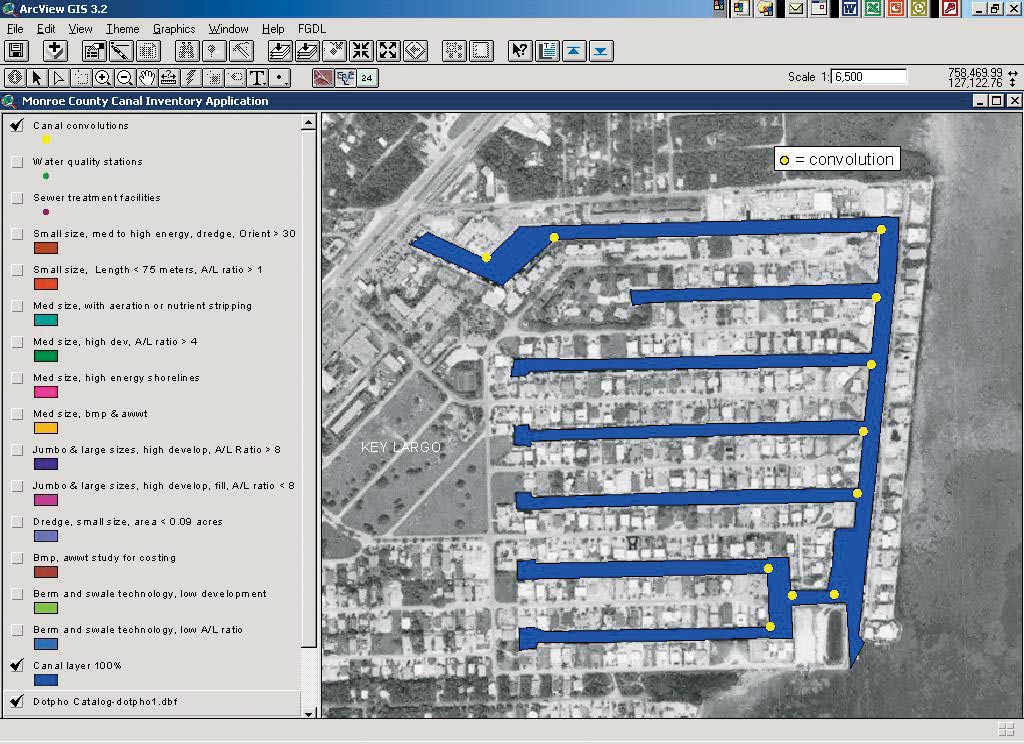Select the Identify tool
The width and height of the screenshot is (1024, 744).
[15, 78]
